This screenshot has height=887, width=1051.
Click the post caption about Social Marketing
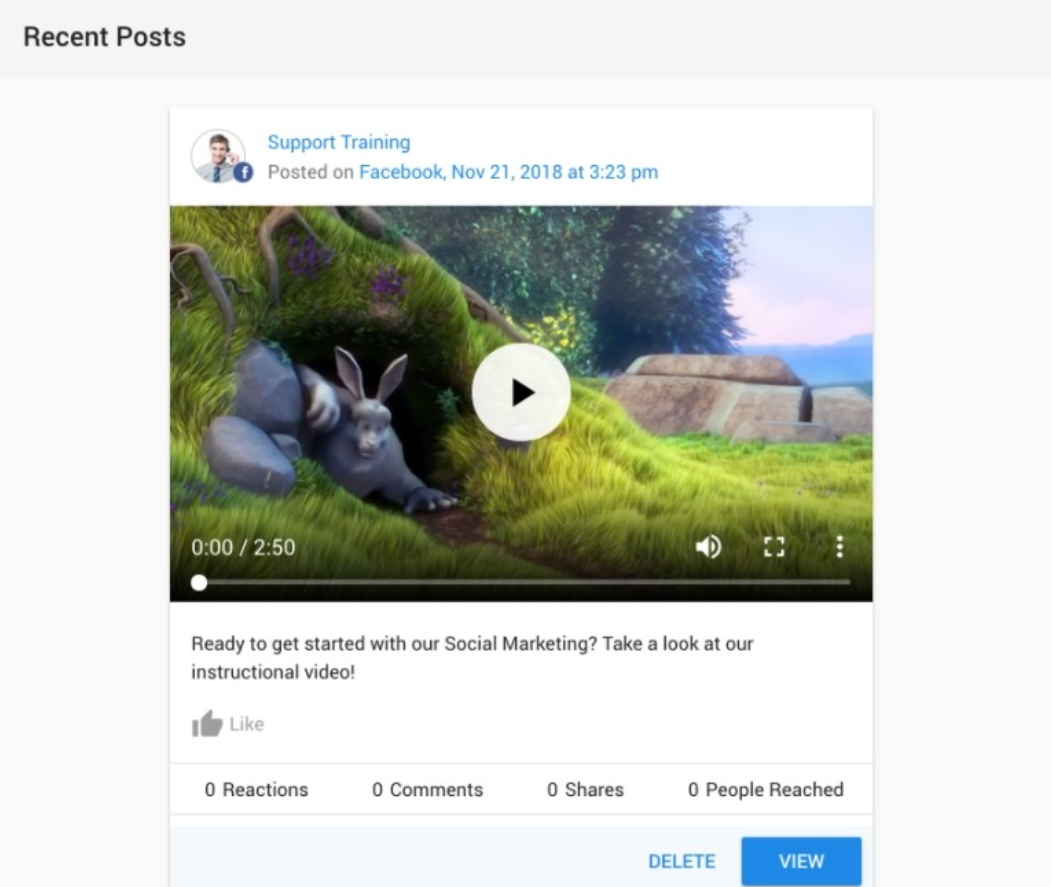(x=471, y=657)
